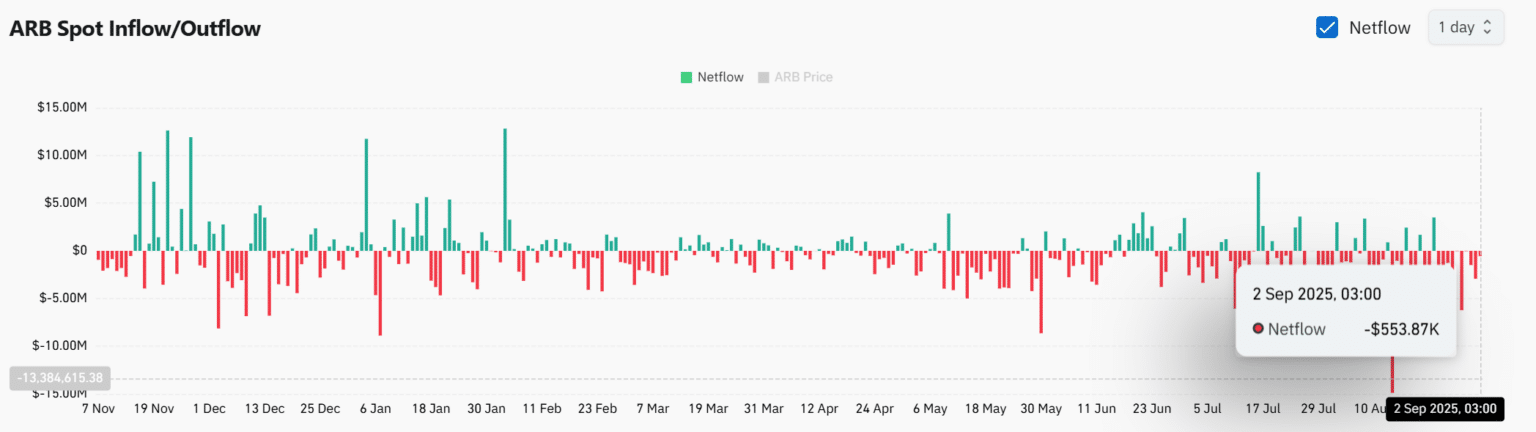Click the ARB Spot Inflow/Outflow chart title
The width and height of the screenshot is (1536, 432).
[135, 29]
